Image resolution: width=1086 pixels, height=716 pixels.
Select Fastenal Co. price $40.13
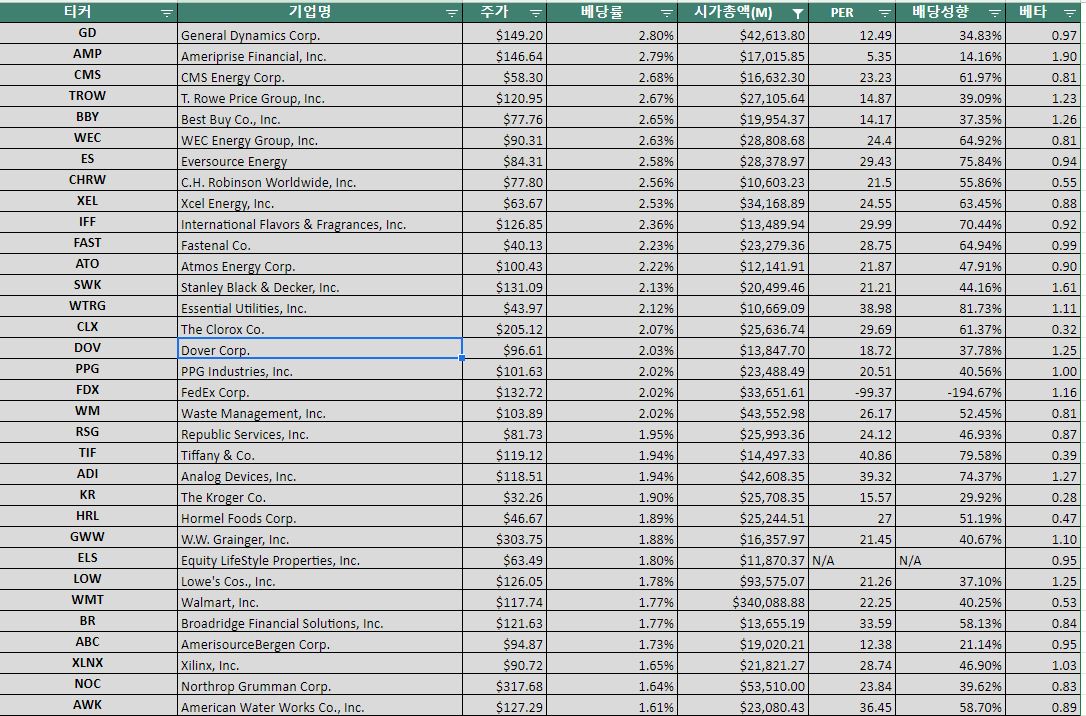pos(504,243)
